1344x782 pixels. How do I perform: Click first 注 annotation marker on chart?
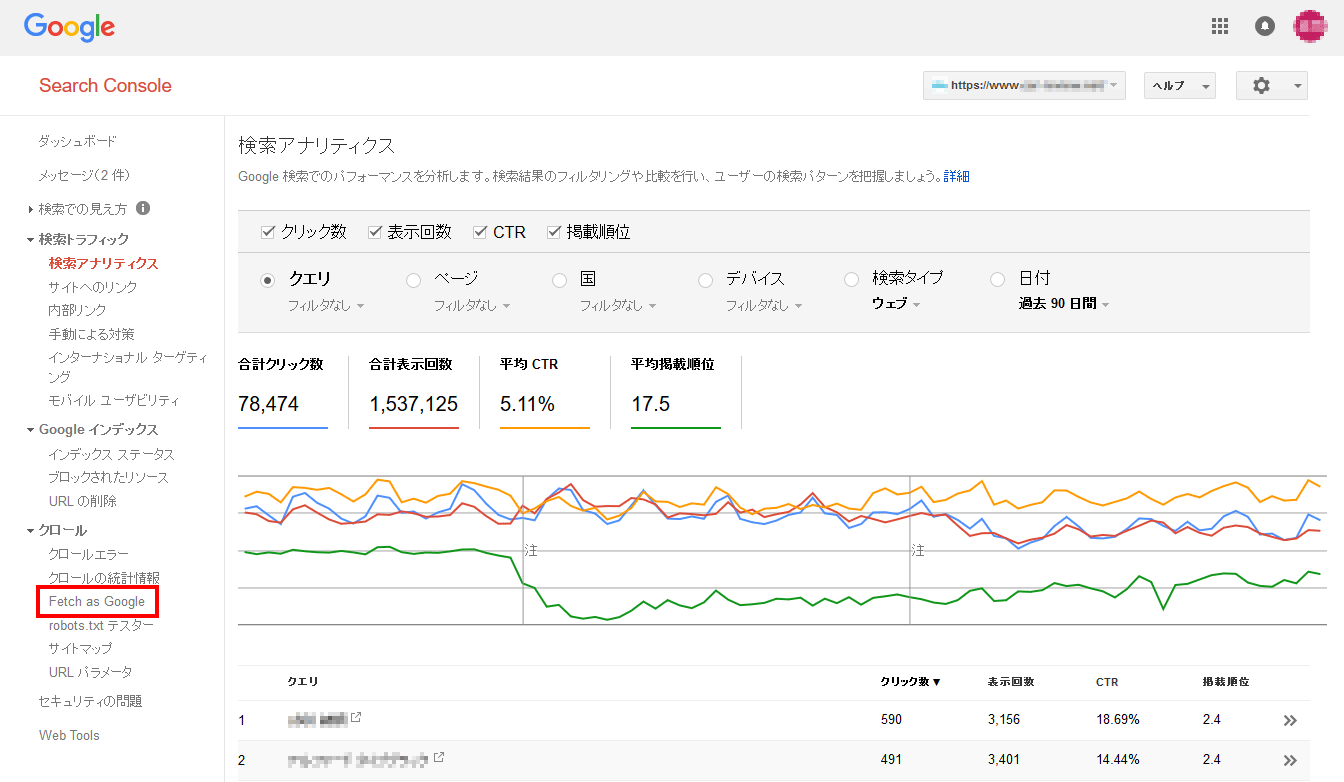[x=531, y=551]
